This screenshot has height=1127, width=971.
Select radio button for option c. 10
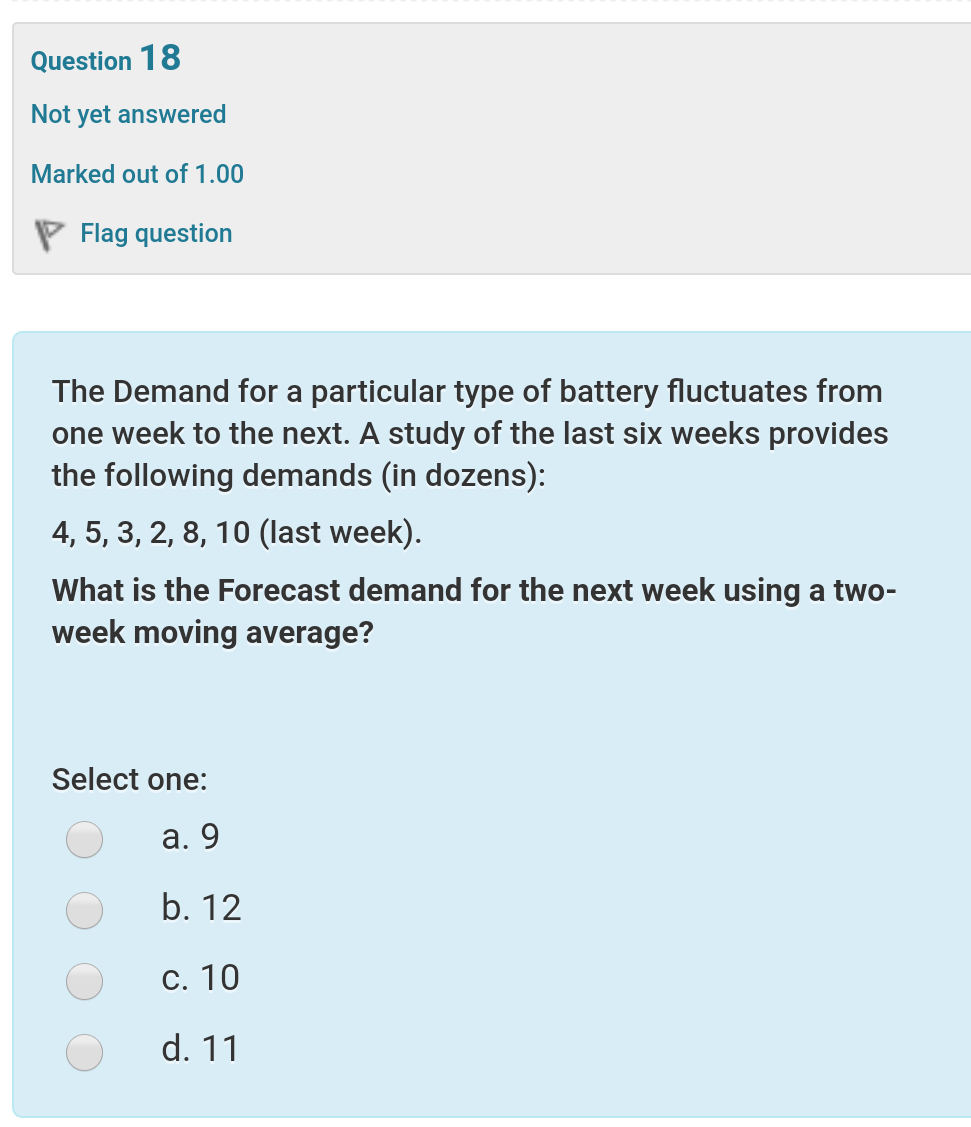[x=84, y=981]
